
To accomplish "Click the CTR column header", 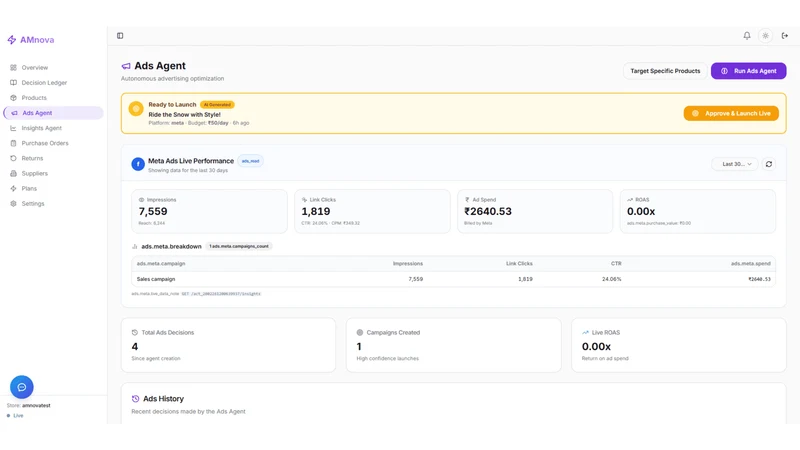I will 616,264.
